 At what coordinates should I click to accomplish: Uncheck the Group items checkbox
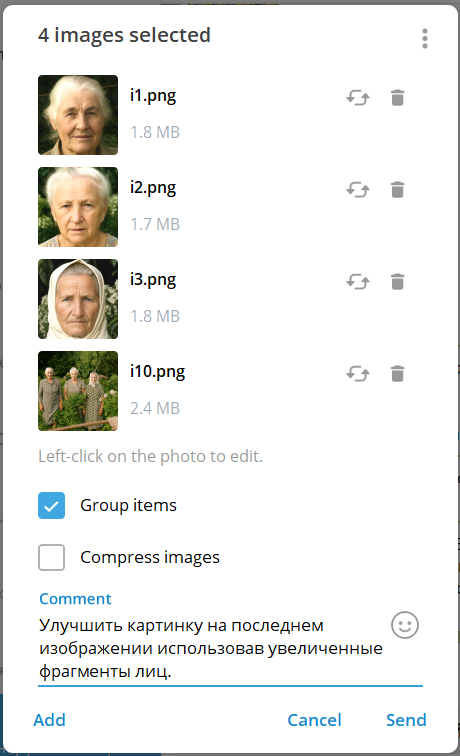coord(52,505)
